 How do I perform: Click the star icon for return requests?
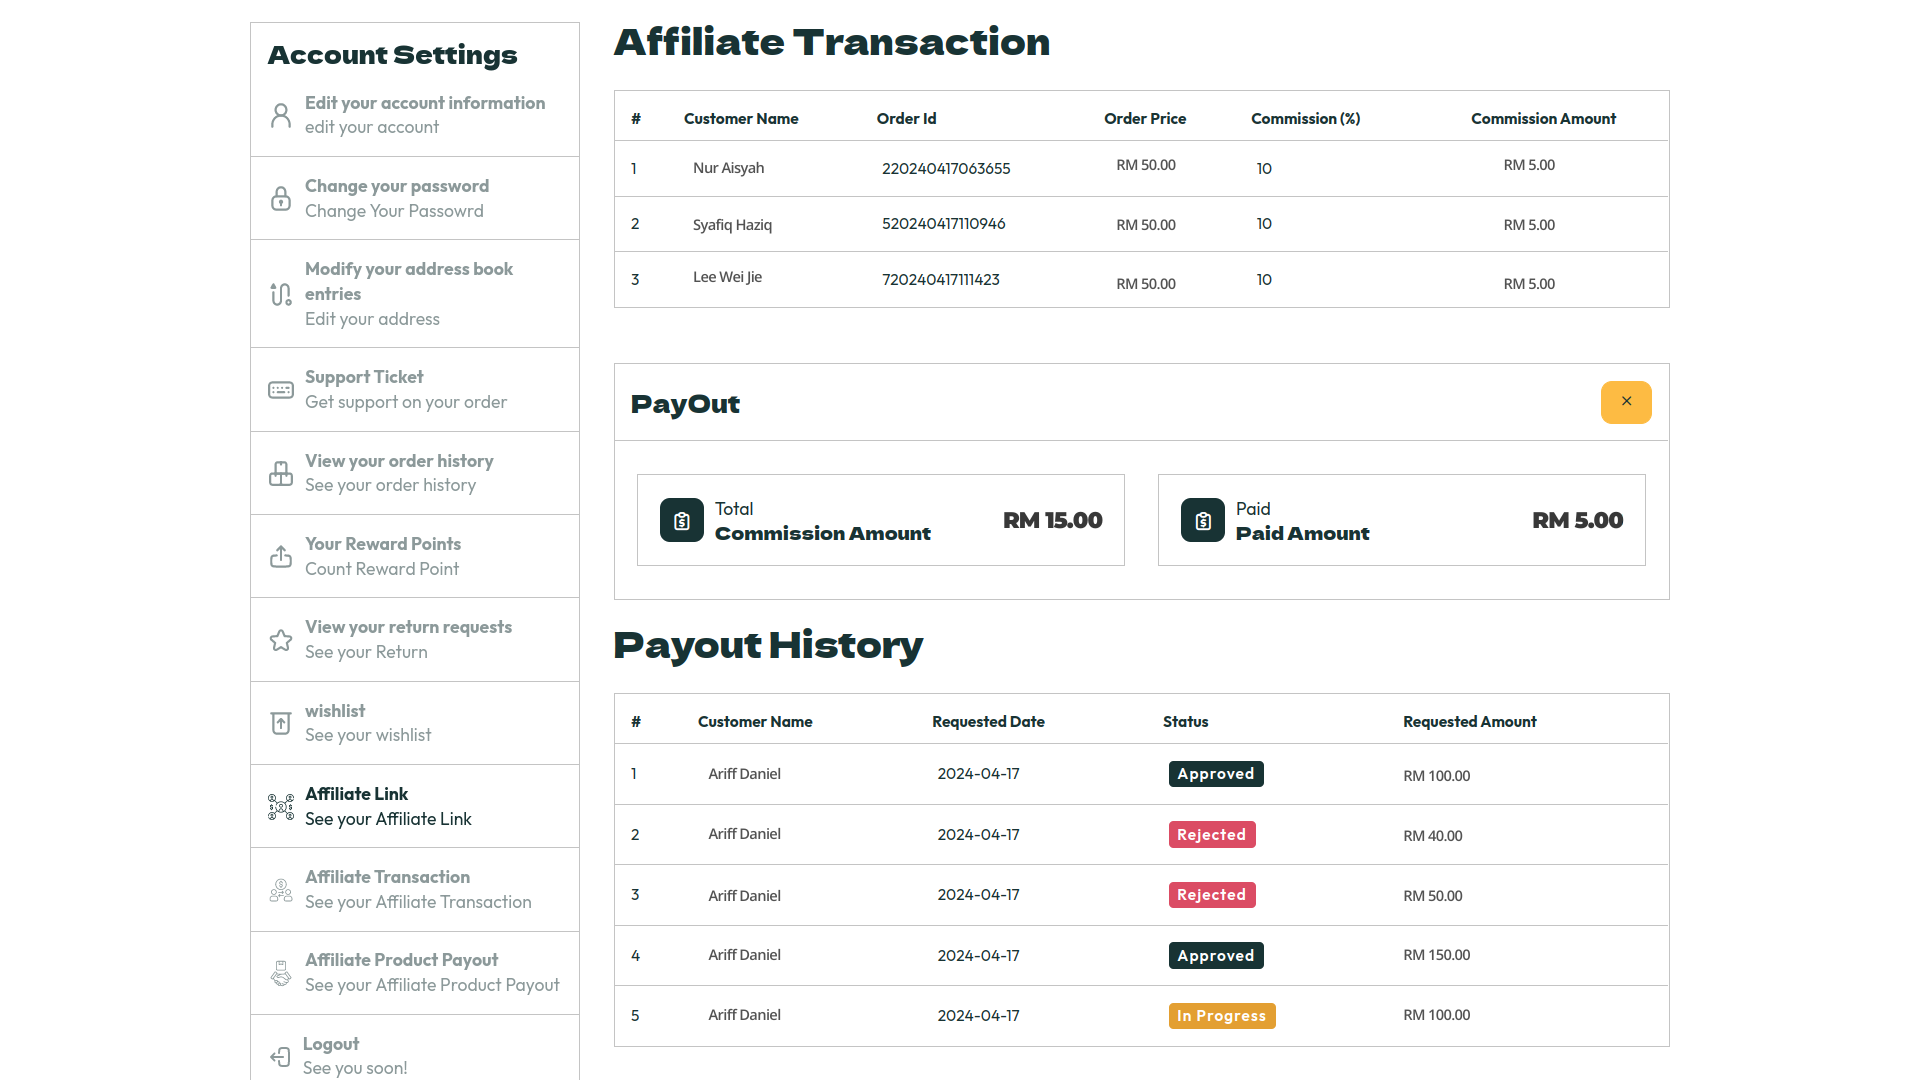point(281,640)
